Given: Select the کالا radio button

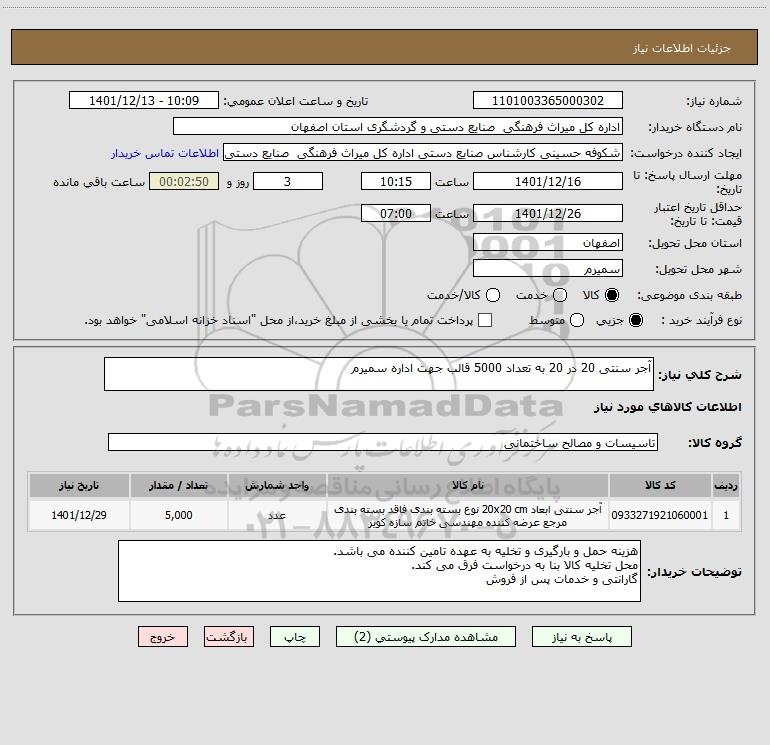Looking at the screenshot, I should [612, 295].
